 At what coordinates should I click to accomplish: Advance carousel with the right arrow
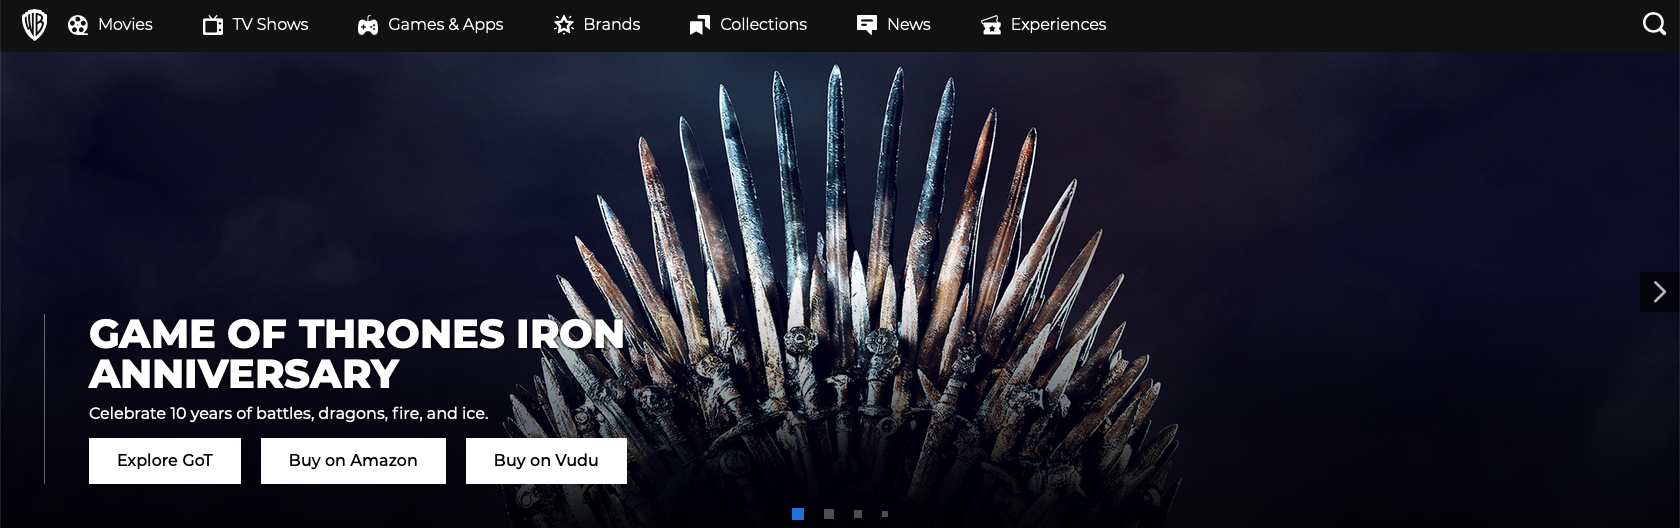pyautogui.click(x=1660, y=292)
